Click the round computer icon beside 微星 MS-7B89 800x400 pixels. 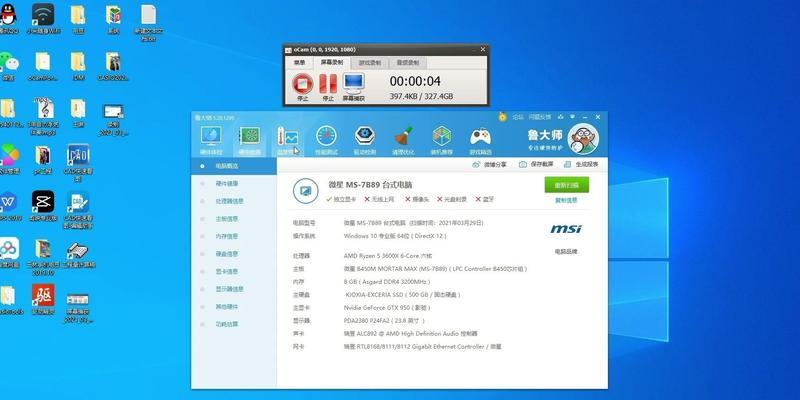(x=306, y=191)
